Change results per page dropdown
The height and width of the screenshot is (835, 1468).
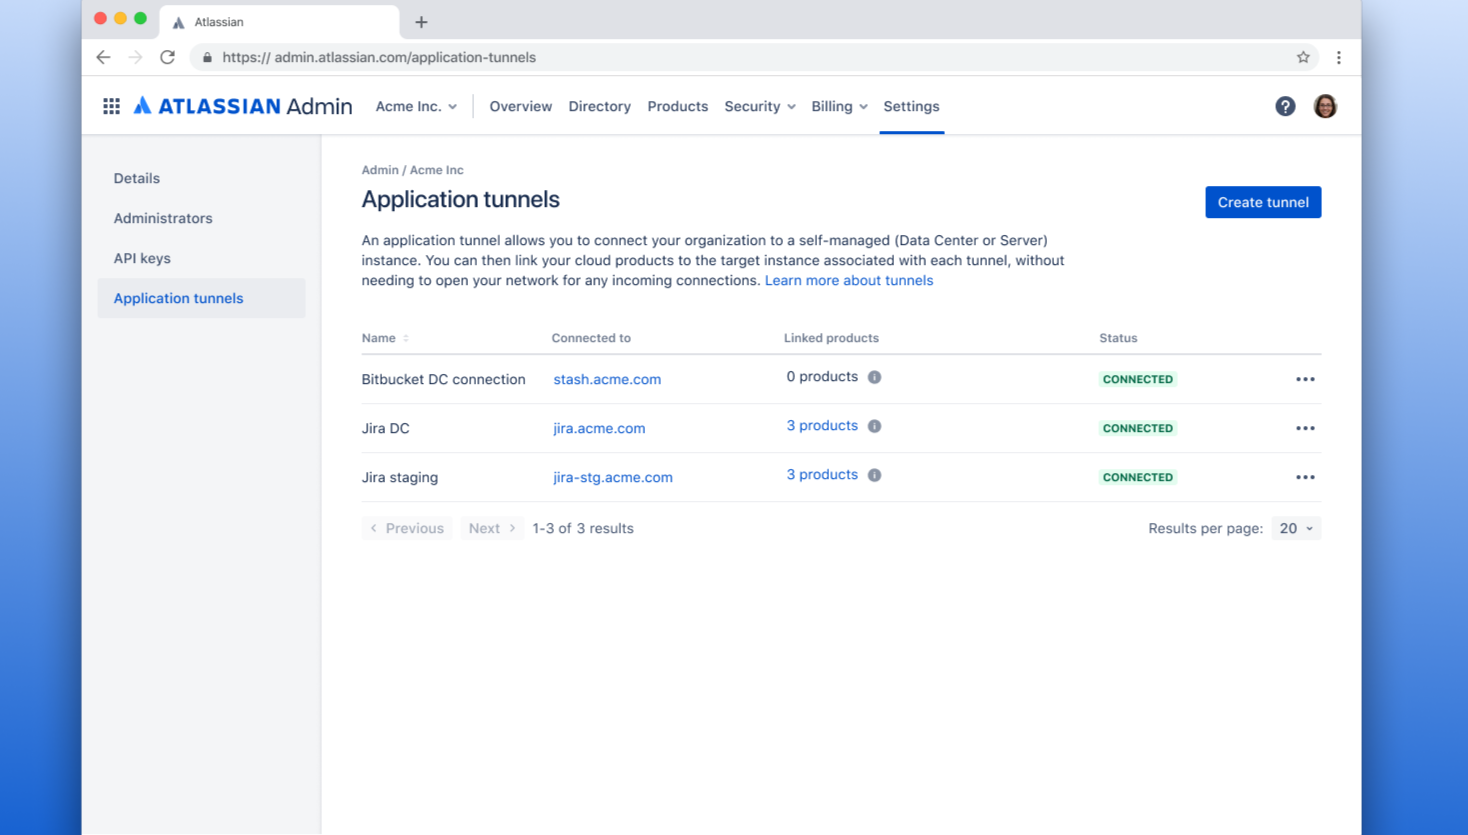[x=1296, y=528]
